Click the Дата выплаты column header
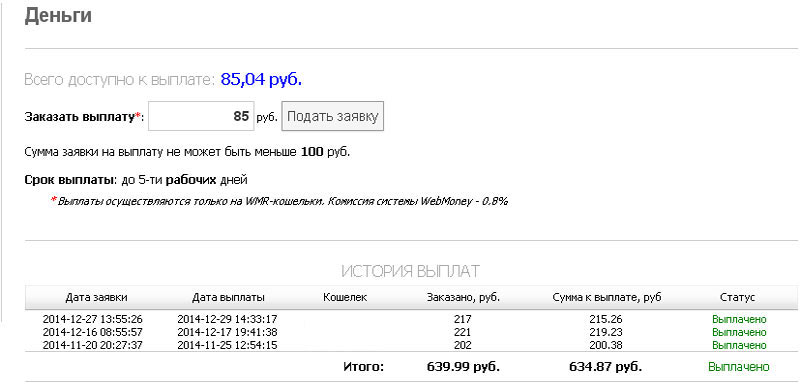Screen dimensions: 800x389 (228, 297)
